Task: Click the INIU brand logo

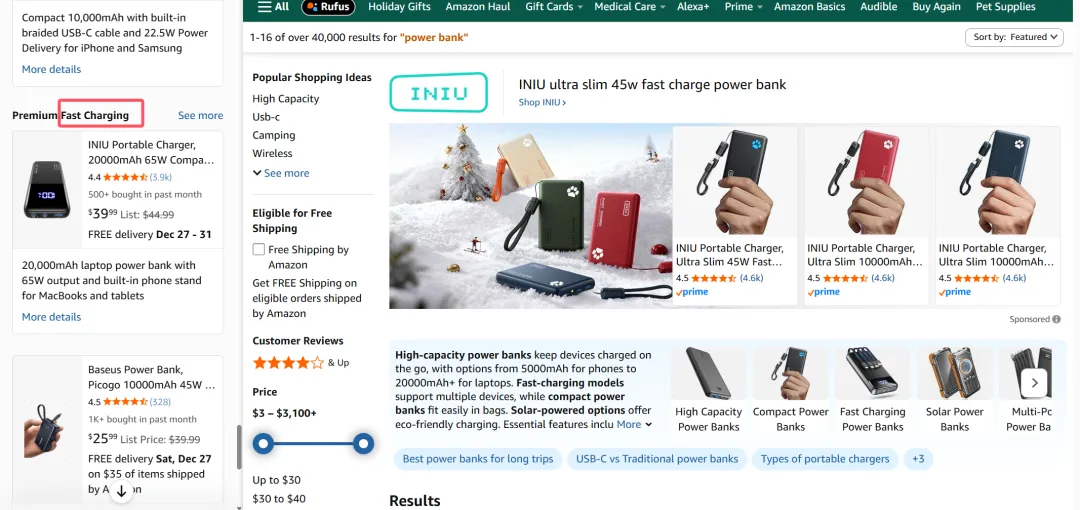Action: click(439, 92)
